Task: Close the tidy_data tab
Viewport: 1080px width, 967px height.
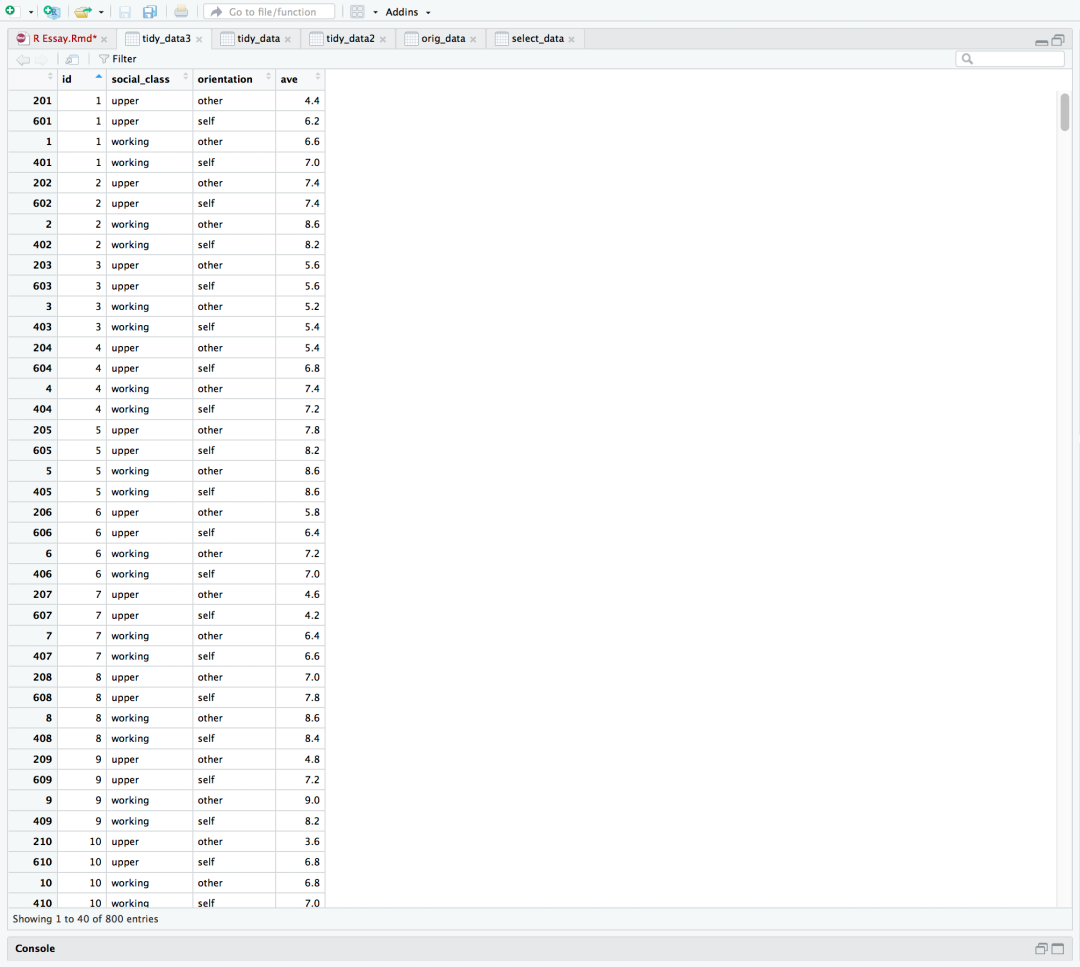Action: [x=288, y=39]
